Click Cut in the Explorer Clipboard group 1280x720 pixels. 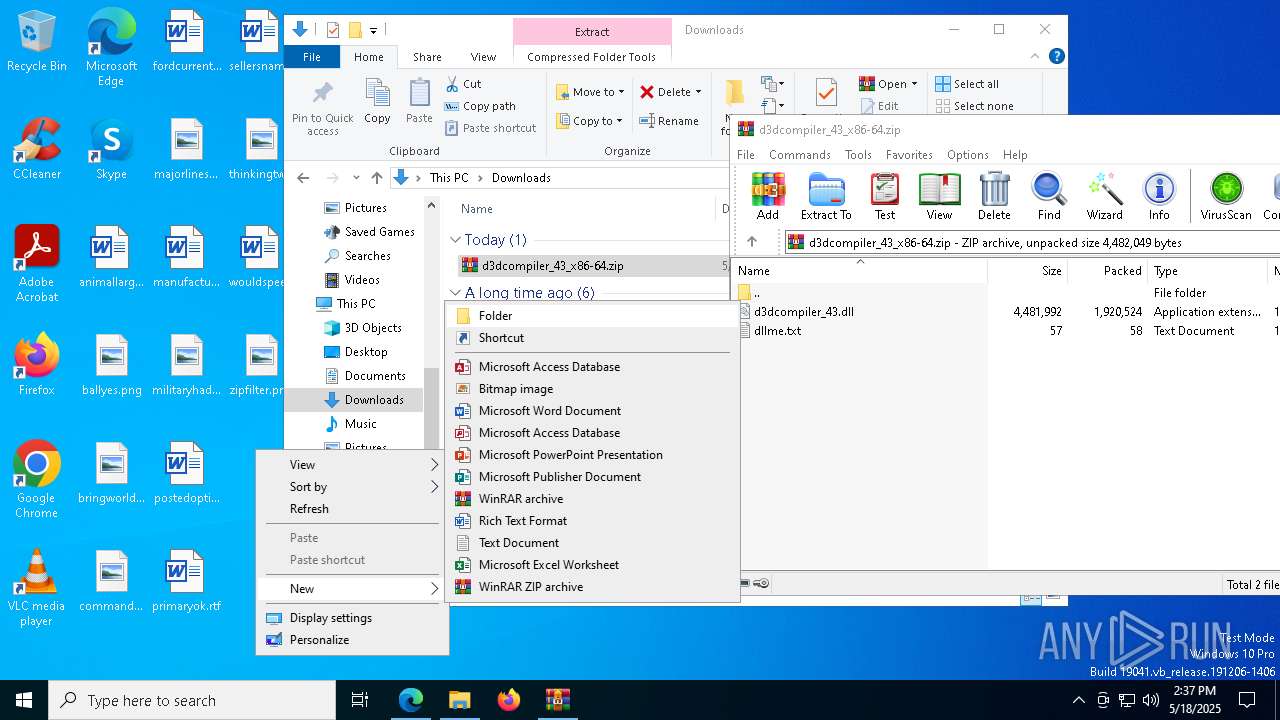click(463, 84)
